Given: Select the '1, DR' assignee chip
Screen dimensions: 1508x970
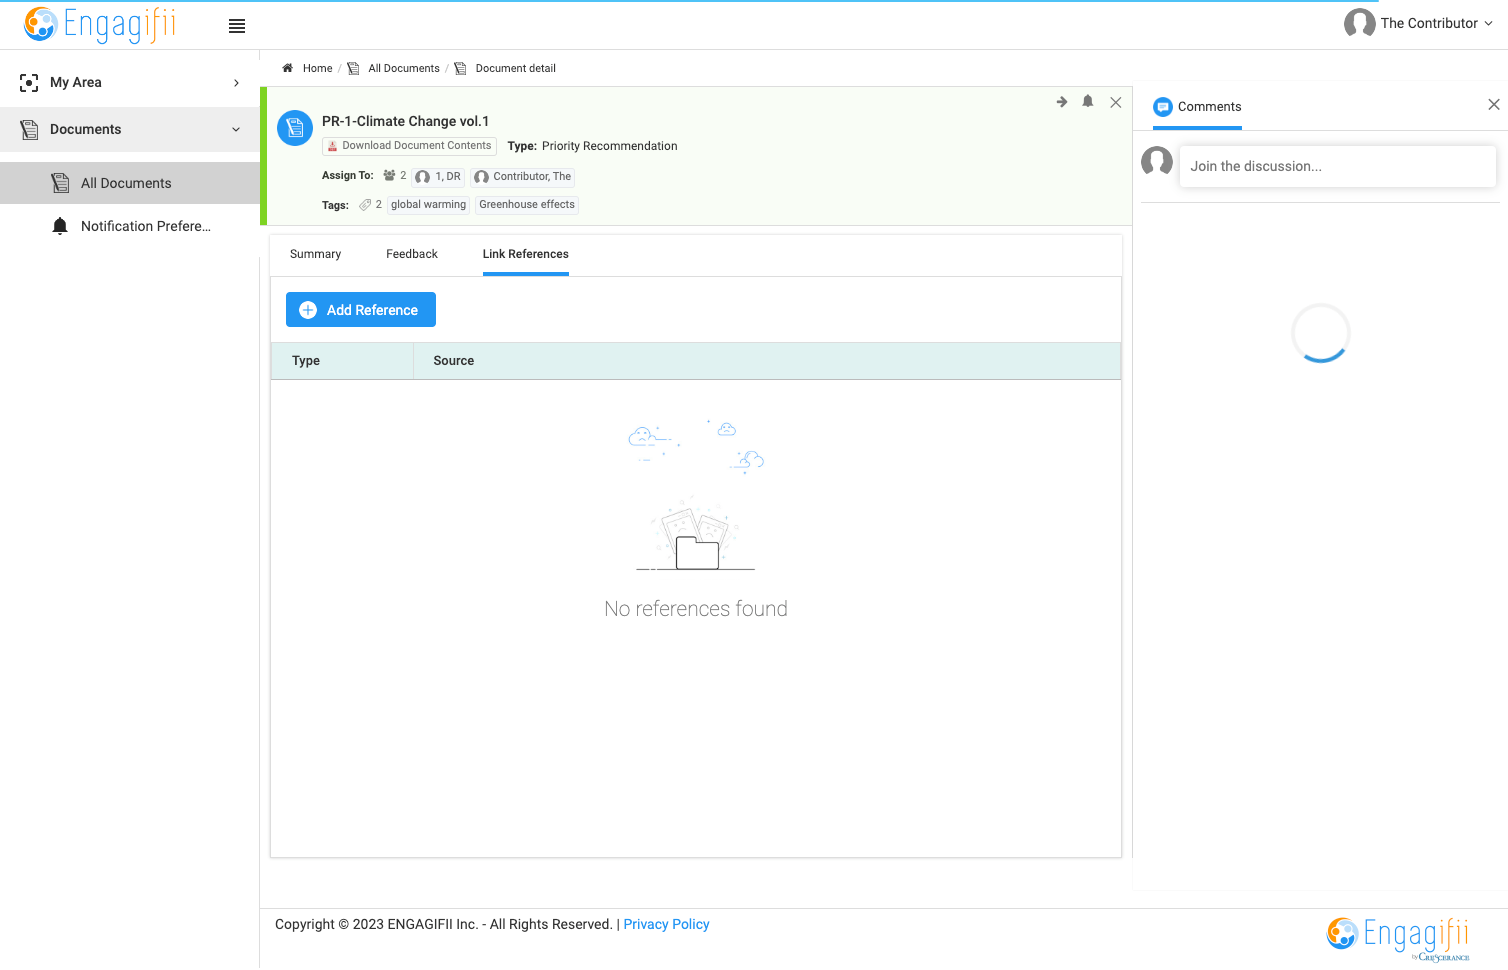Looking at the screenshot, I should pos(439,177).
